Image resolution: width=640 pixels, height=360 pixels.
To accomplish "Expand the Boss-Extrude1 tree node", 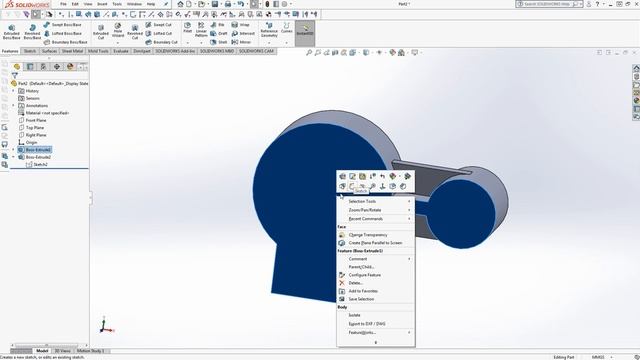I will (13, 150).
